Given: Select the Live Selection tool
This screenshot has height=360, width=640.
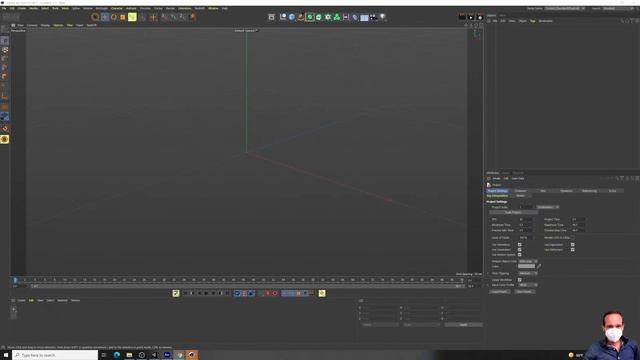Looking at the screenshot, I should [95, 17].
